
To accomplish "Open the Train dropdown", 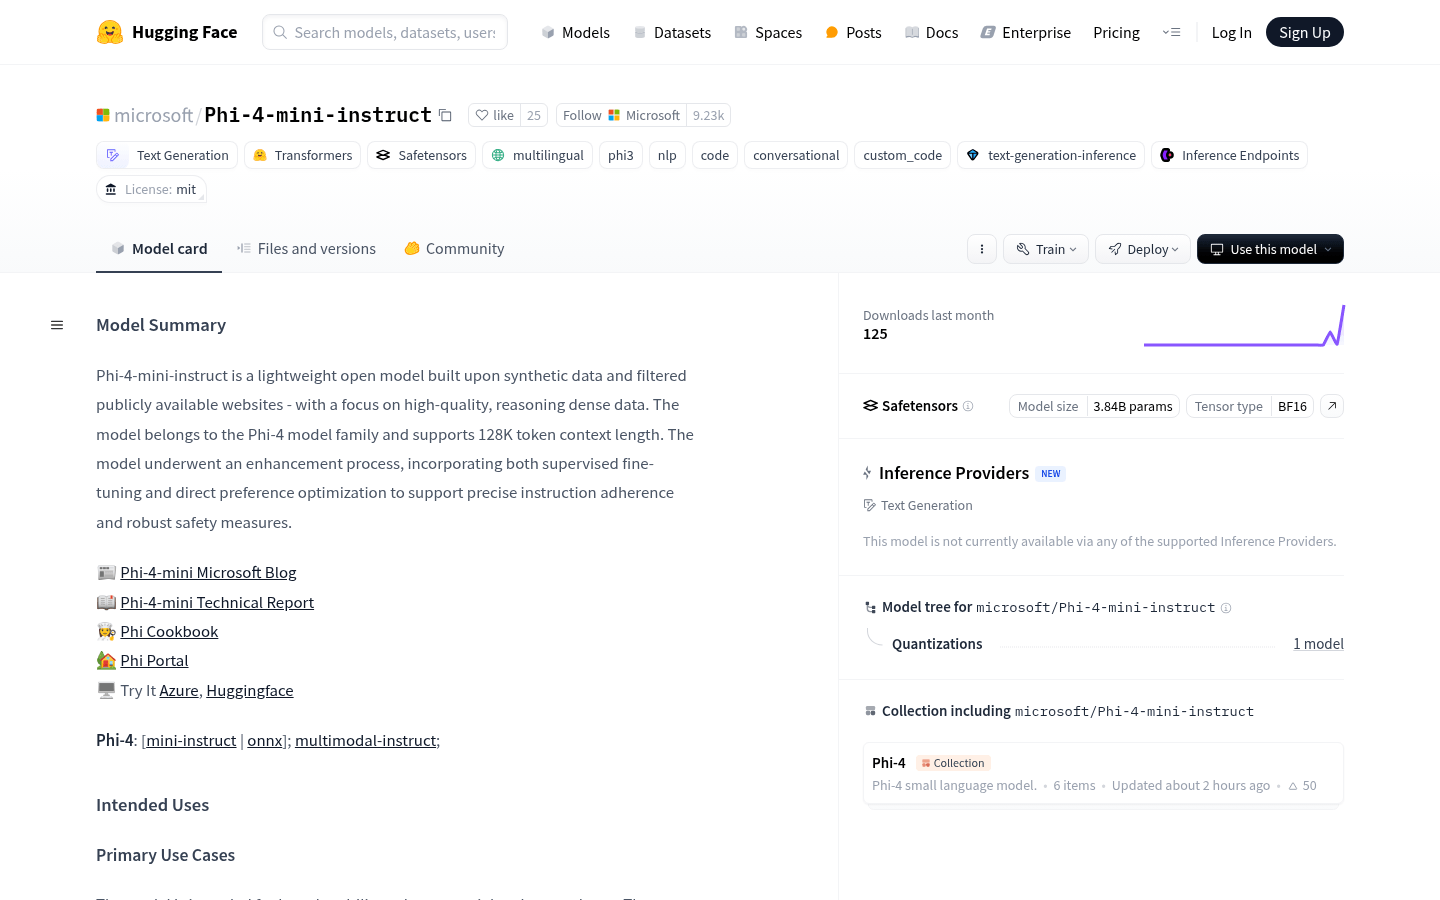I will click(1046, 249).
